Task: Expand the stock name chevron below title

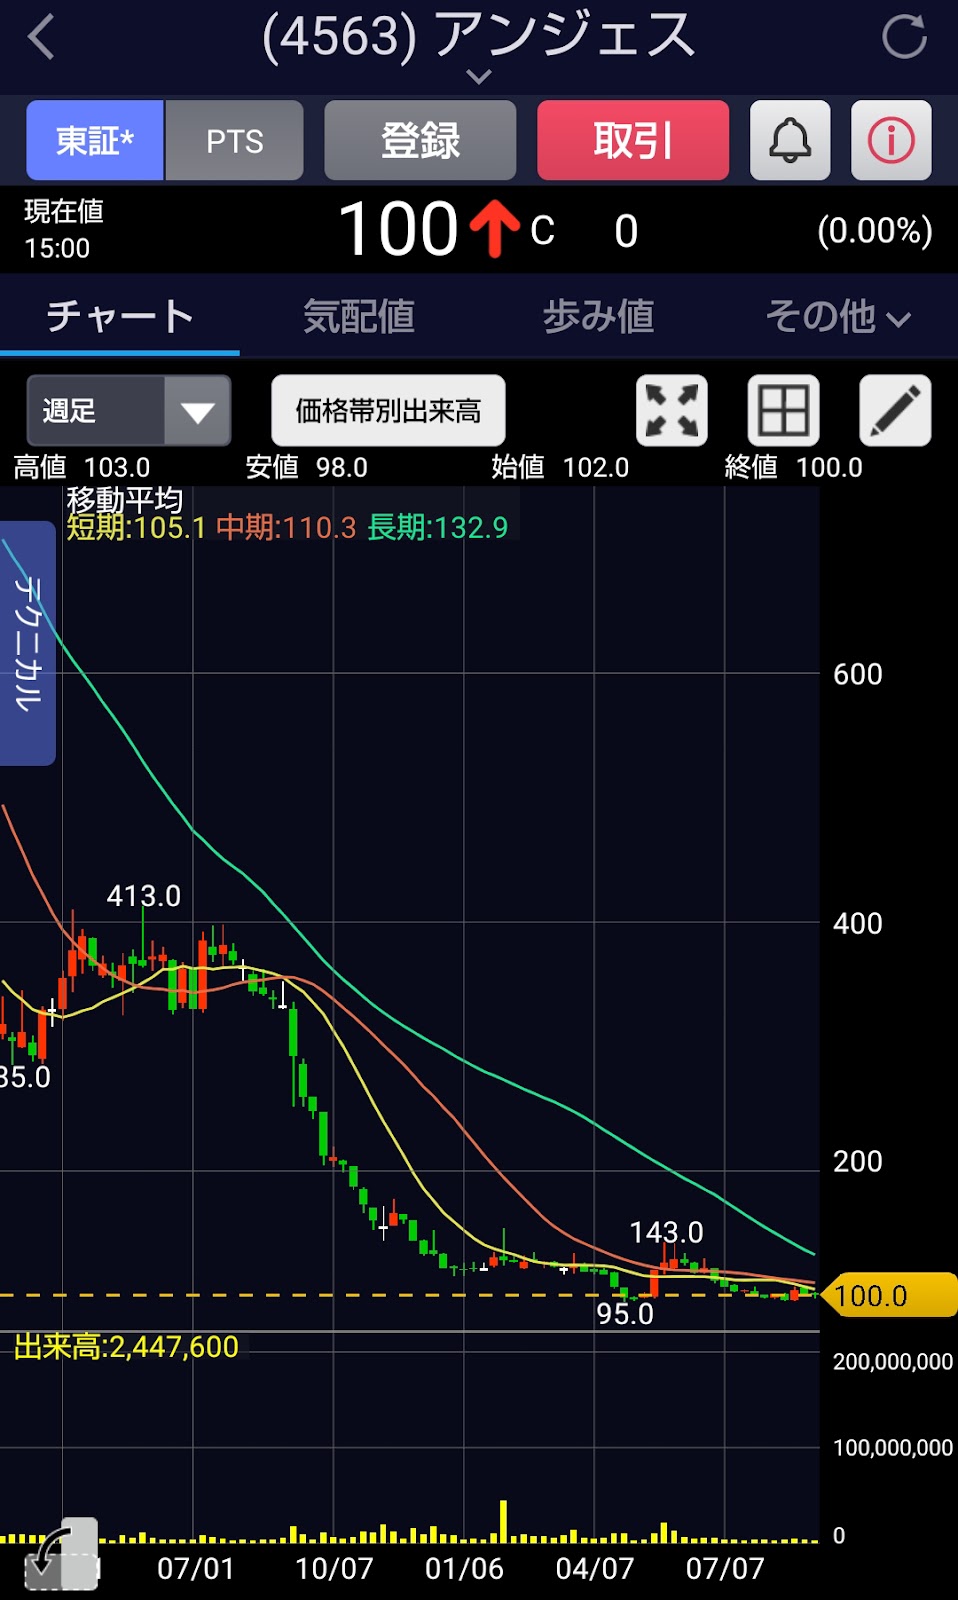Action: (x=479, y=77)
